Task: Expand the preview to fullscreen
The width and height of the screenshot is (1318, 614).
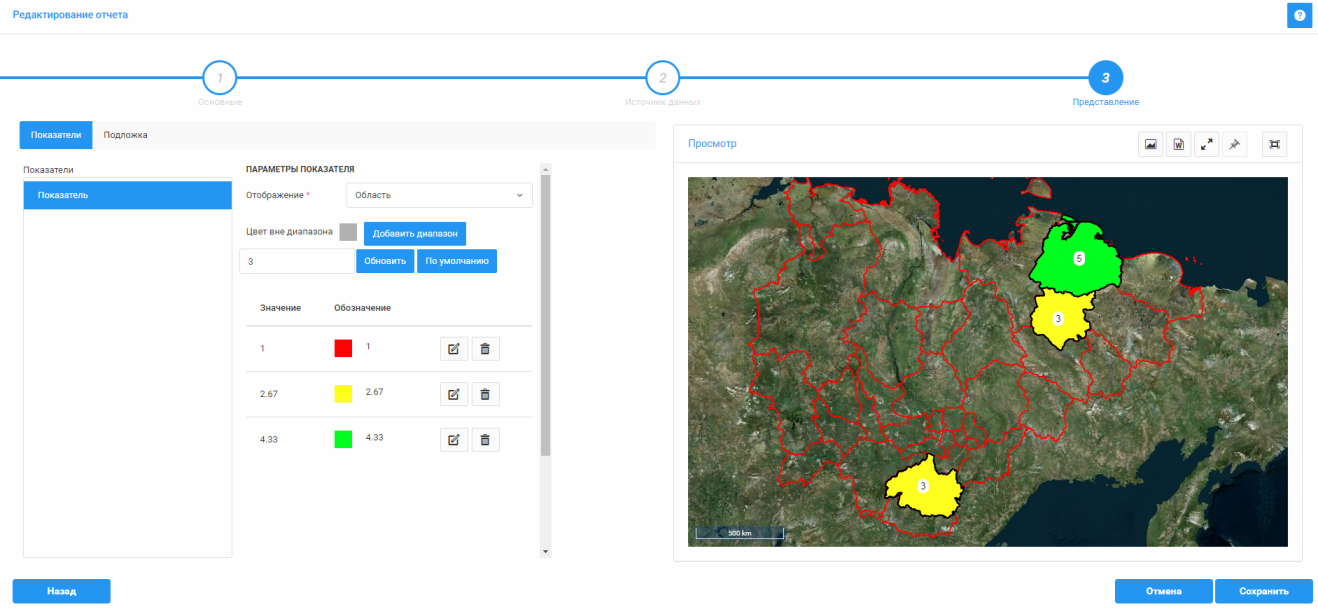Action: pos(1207,145)
